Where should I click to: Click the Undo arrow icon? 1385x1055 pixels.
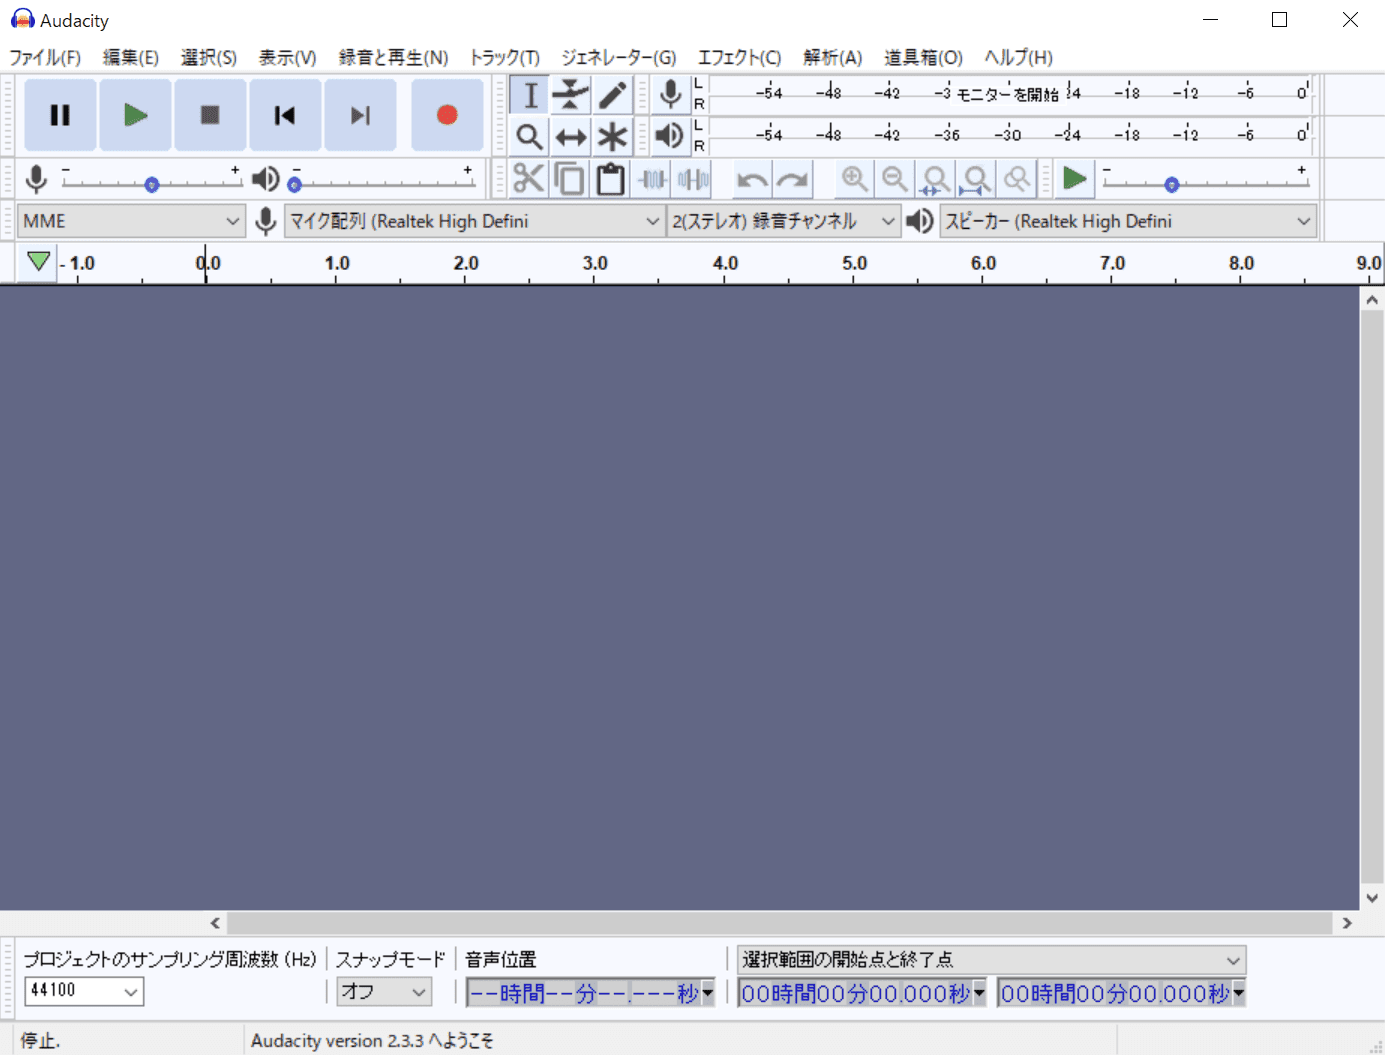tap(752, 179)
